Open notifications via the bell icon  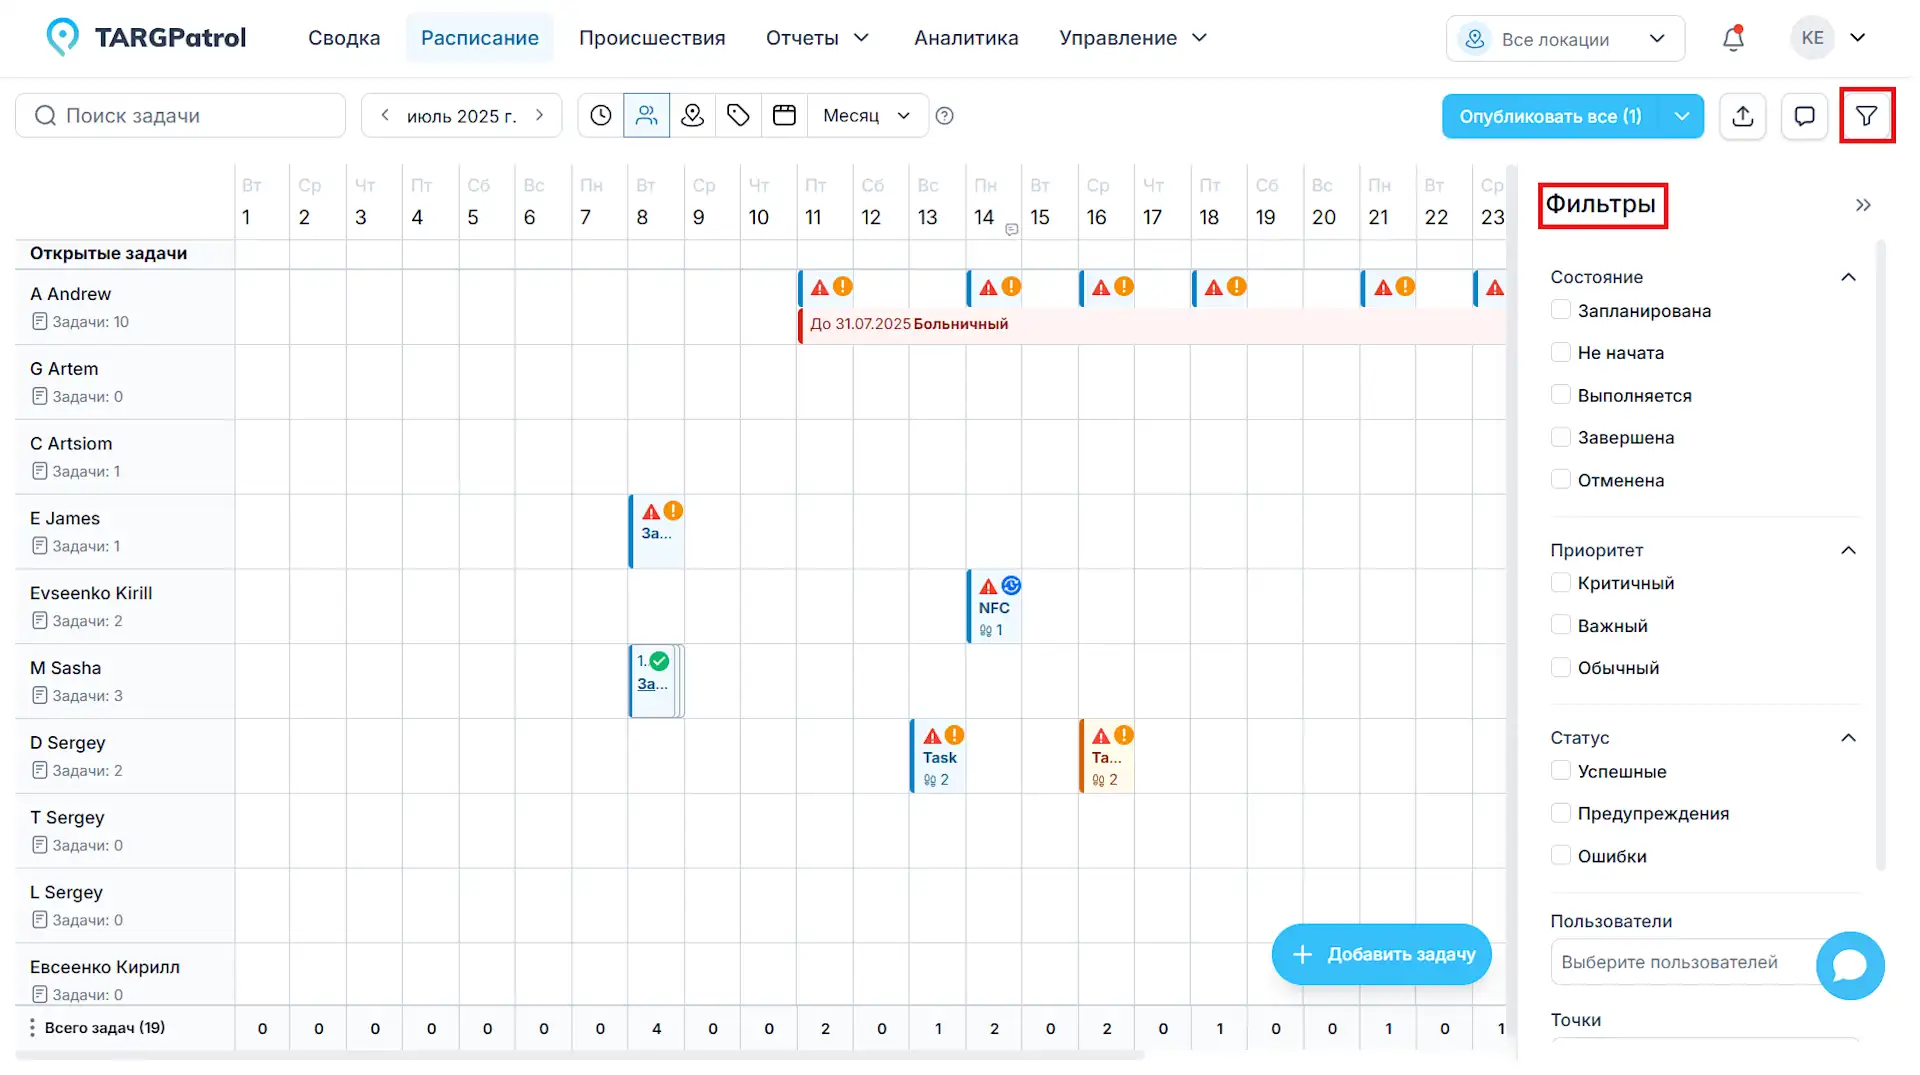point(1733,37)
